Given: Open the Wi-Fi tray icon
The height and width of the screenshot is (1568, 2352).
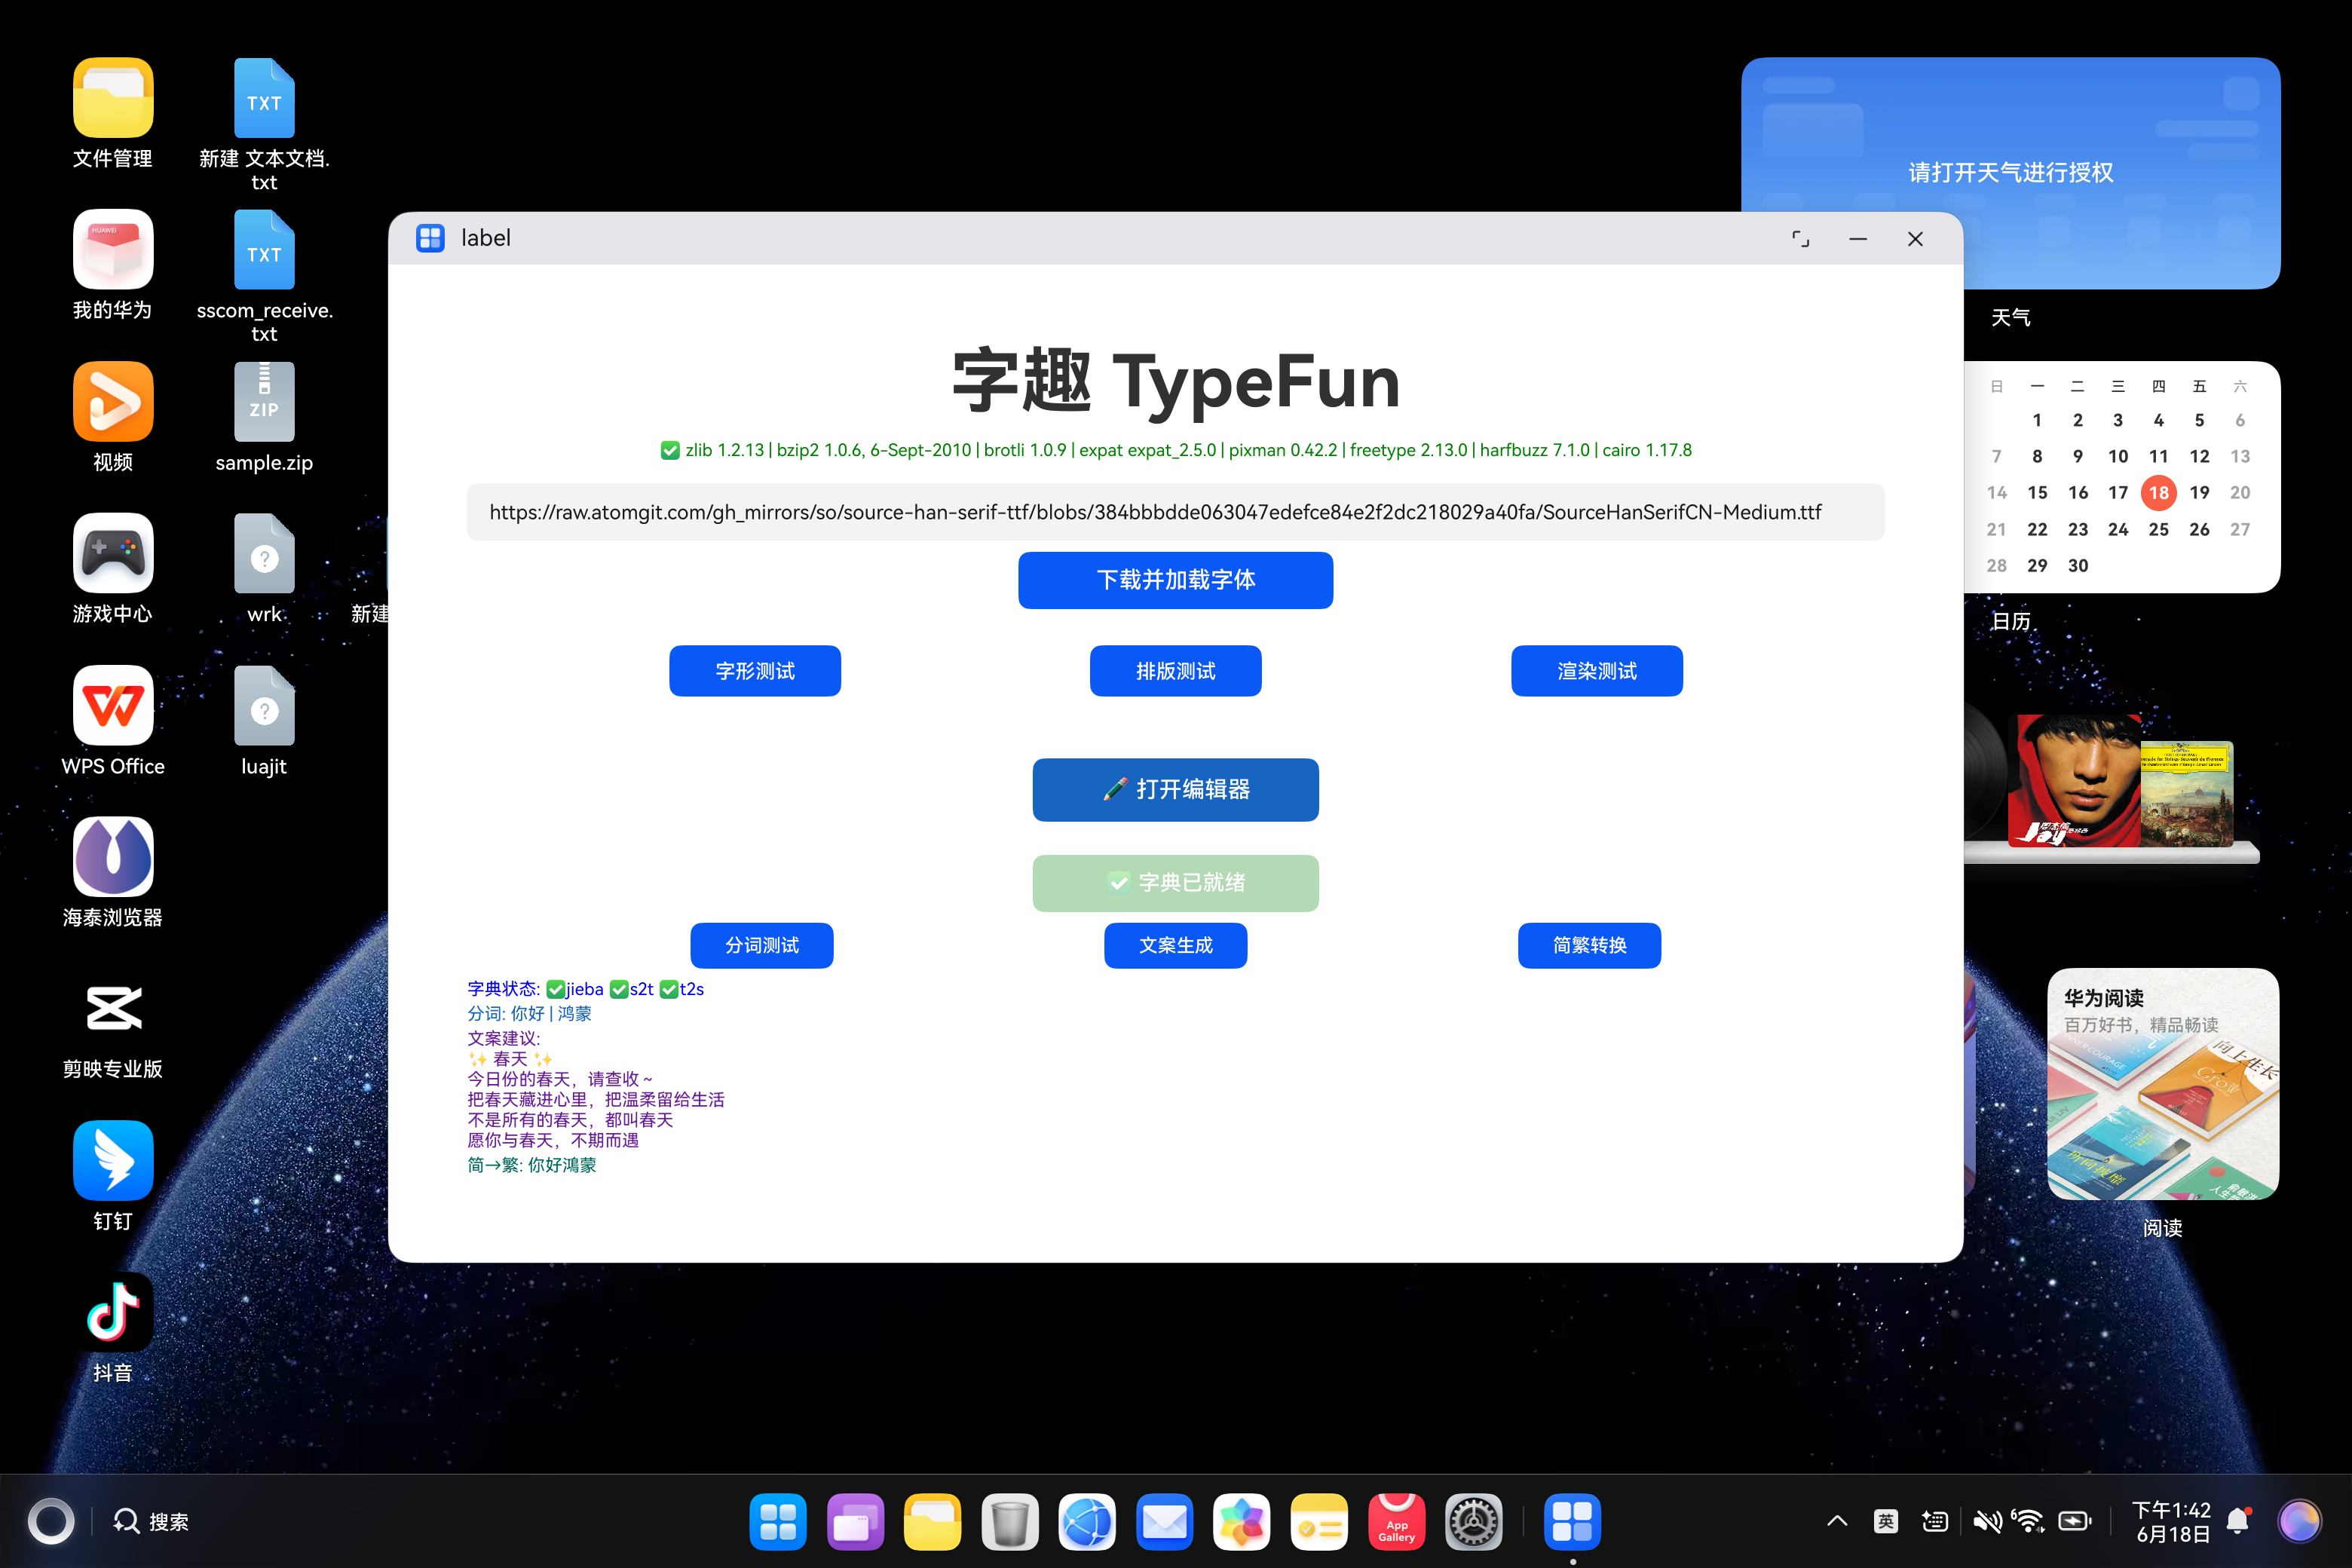Looking at the screenshot, I should point(2028,1522).
